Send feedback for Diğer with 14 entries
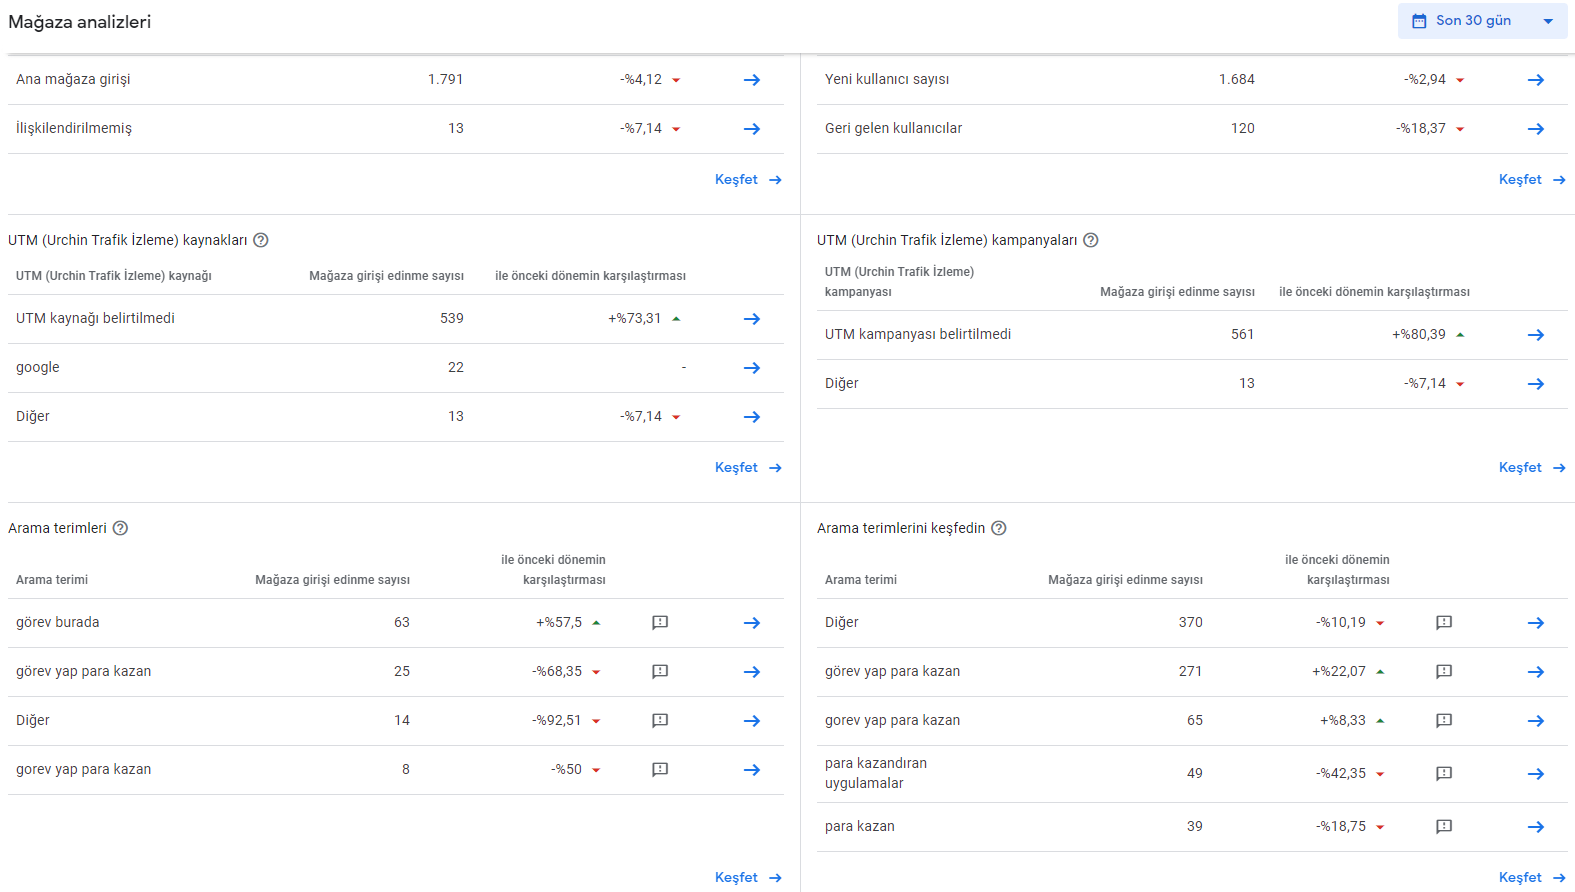Image resolution: width=1575 pixels, height=892 pixels. [660, 721]
